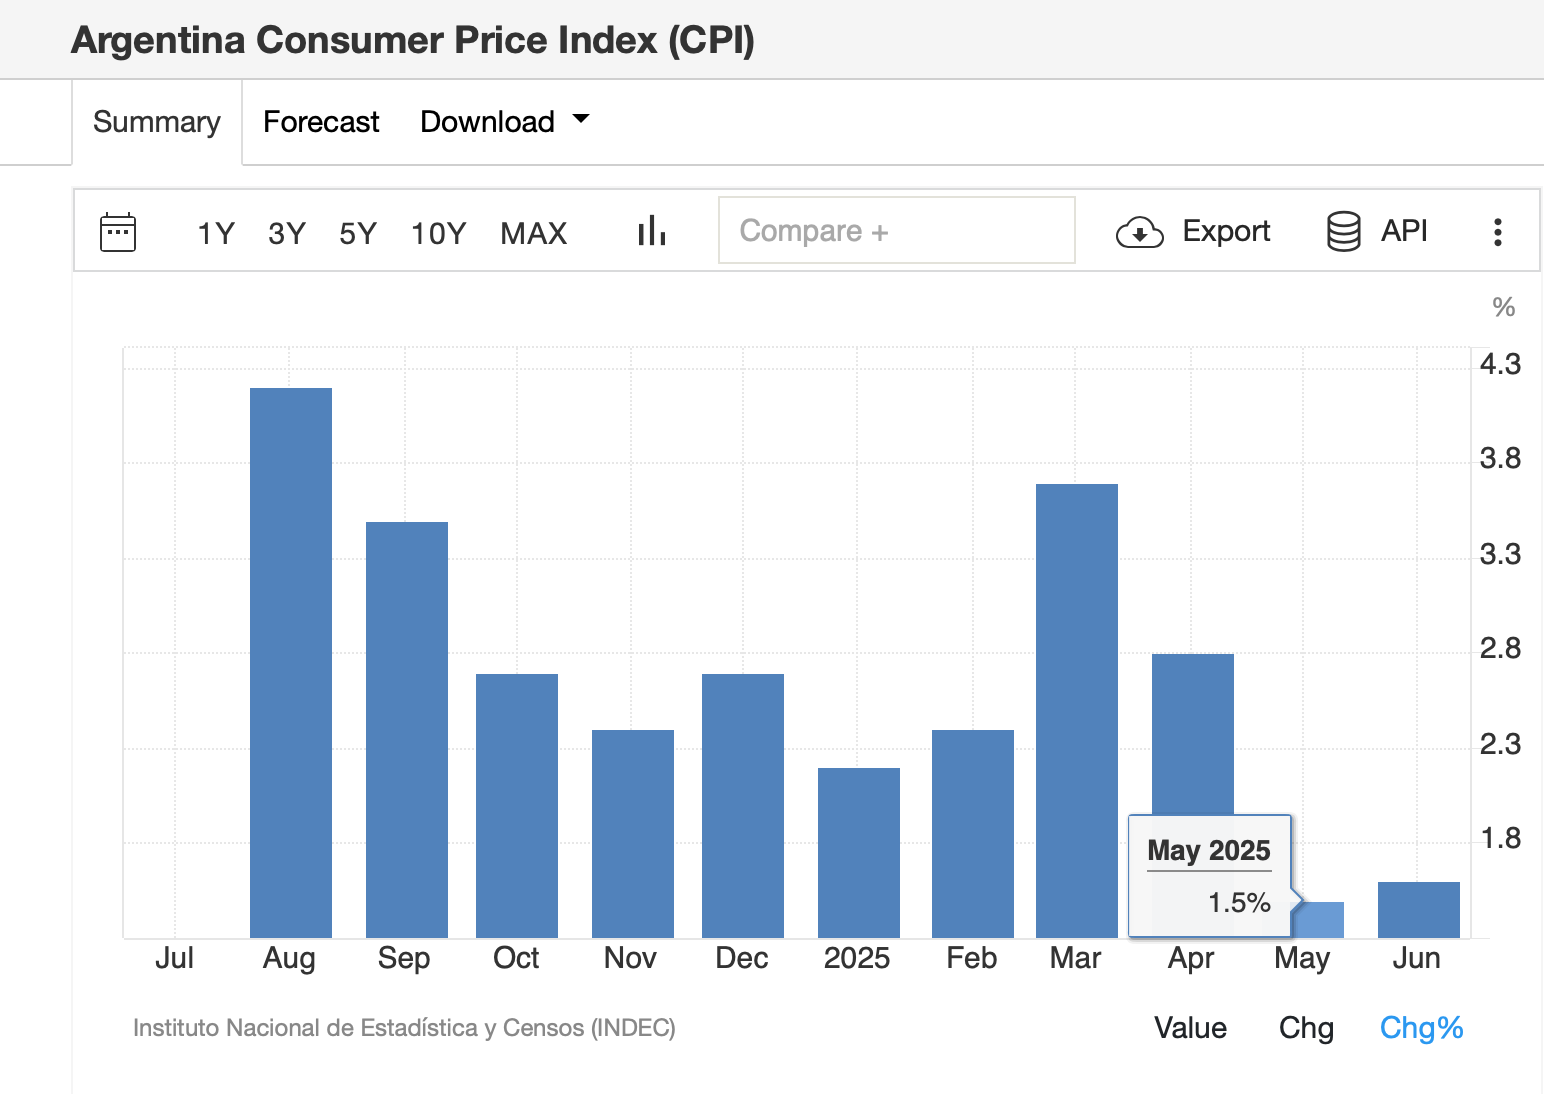Select the 3Y time range
The height and width of the screenshot is (1094, 1544).
(x=286, y=233)
